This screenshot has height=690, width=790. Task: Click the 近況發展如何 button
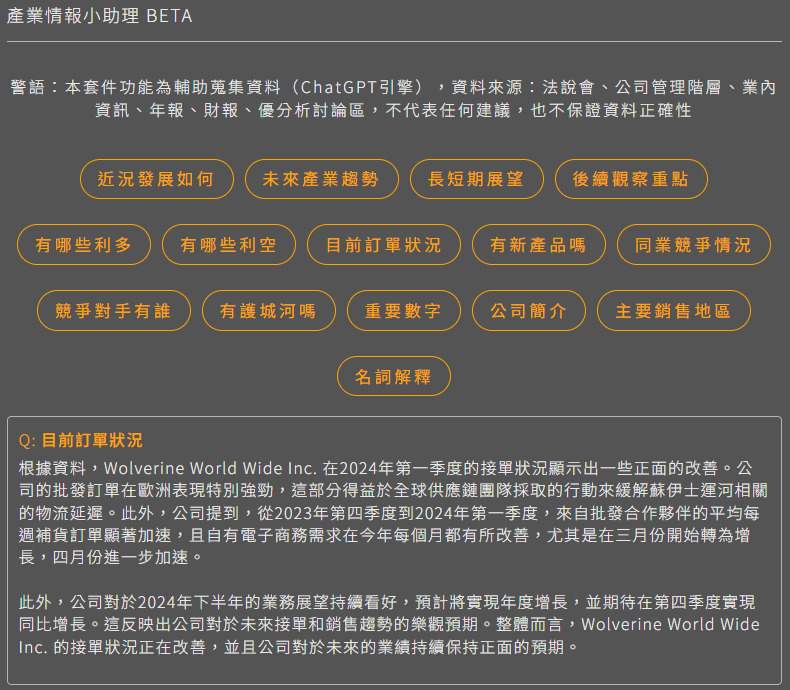point(157,179)
